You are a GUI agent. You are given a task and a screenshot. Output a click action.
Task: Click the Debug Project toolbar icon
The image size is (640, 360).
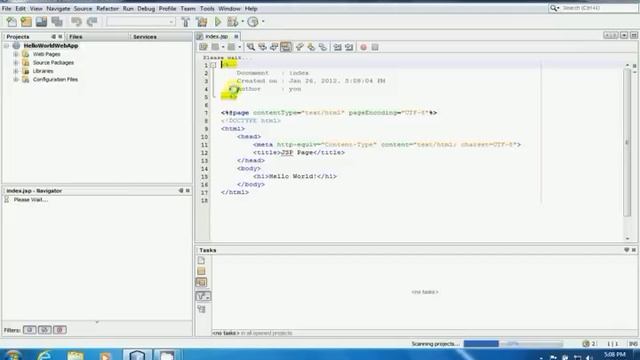tap(233, 22)
